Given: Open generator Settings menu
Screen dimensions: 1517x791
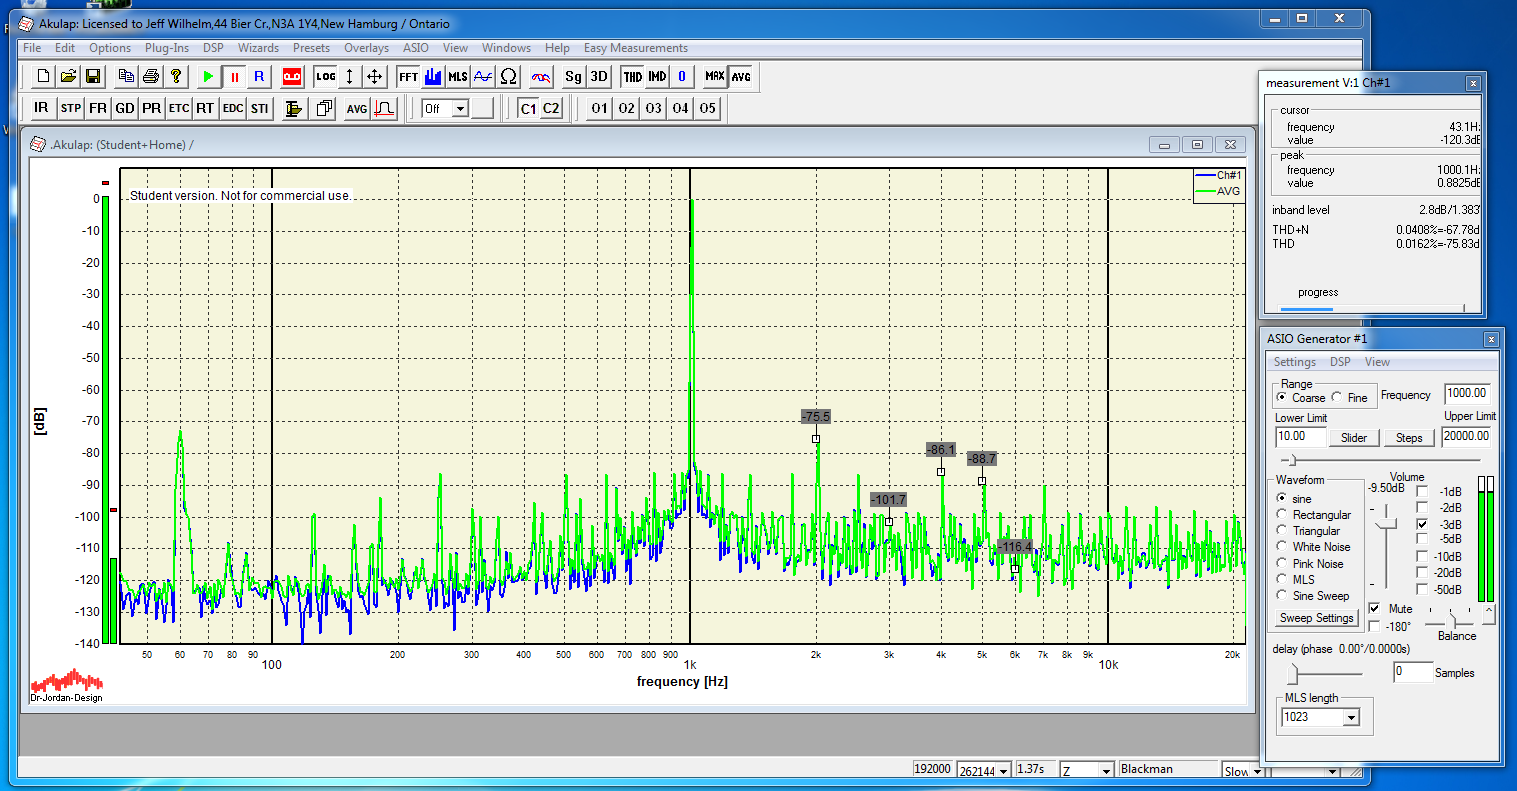Looking at the screenshot, I should 1295,362.
